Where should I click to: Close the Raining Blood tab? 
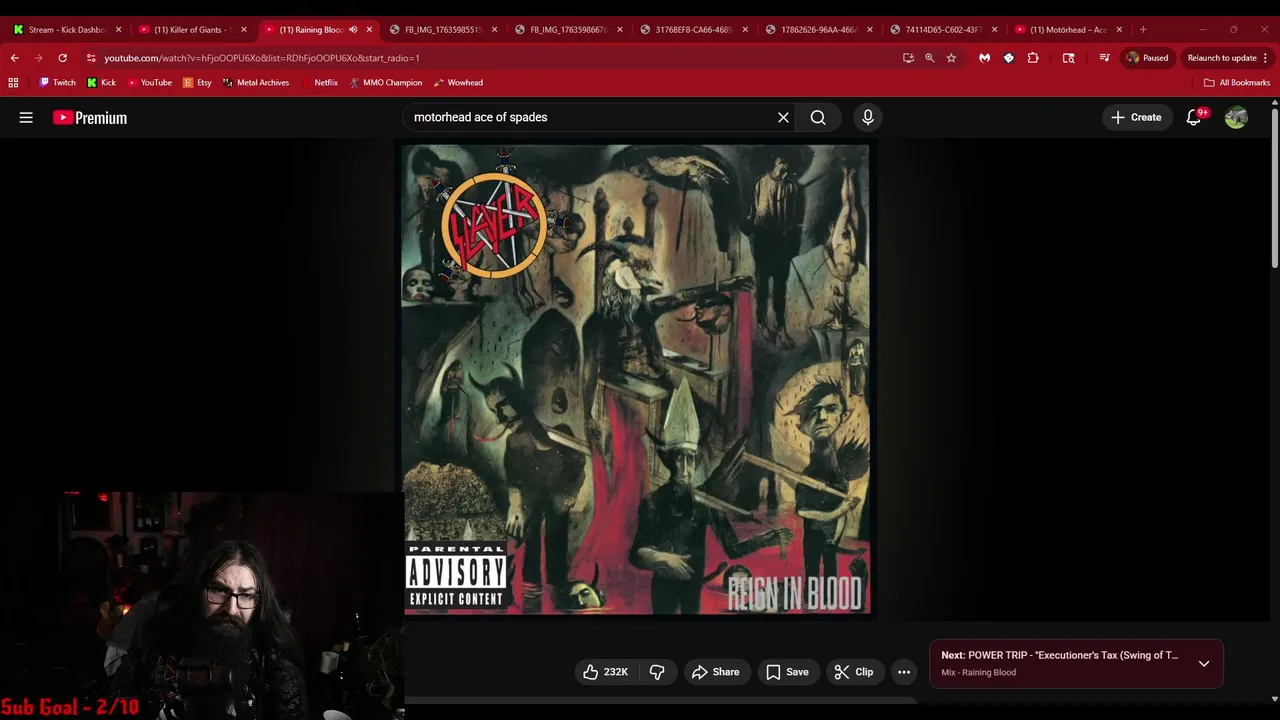coord(369,30)
